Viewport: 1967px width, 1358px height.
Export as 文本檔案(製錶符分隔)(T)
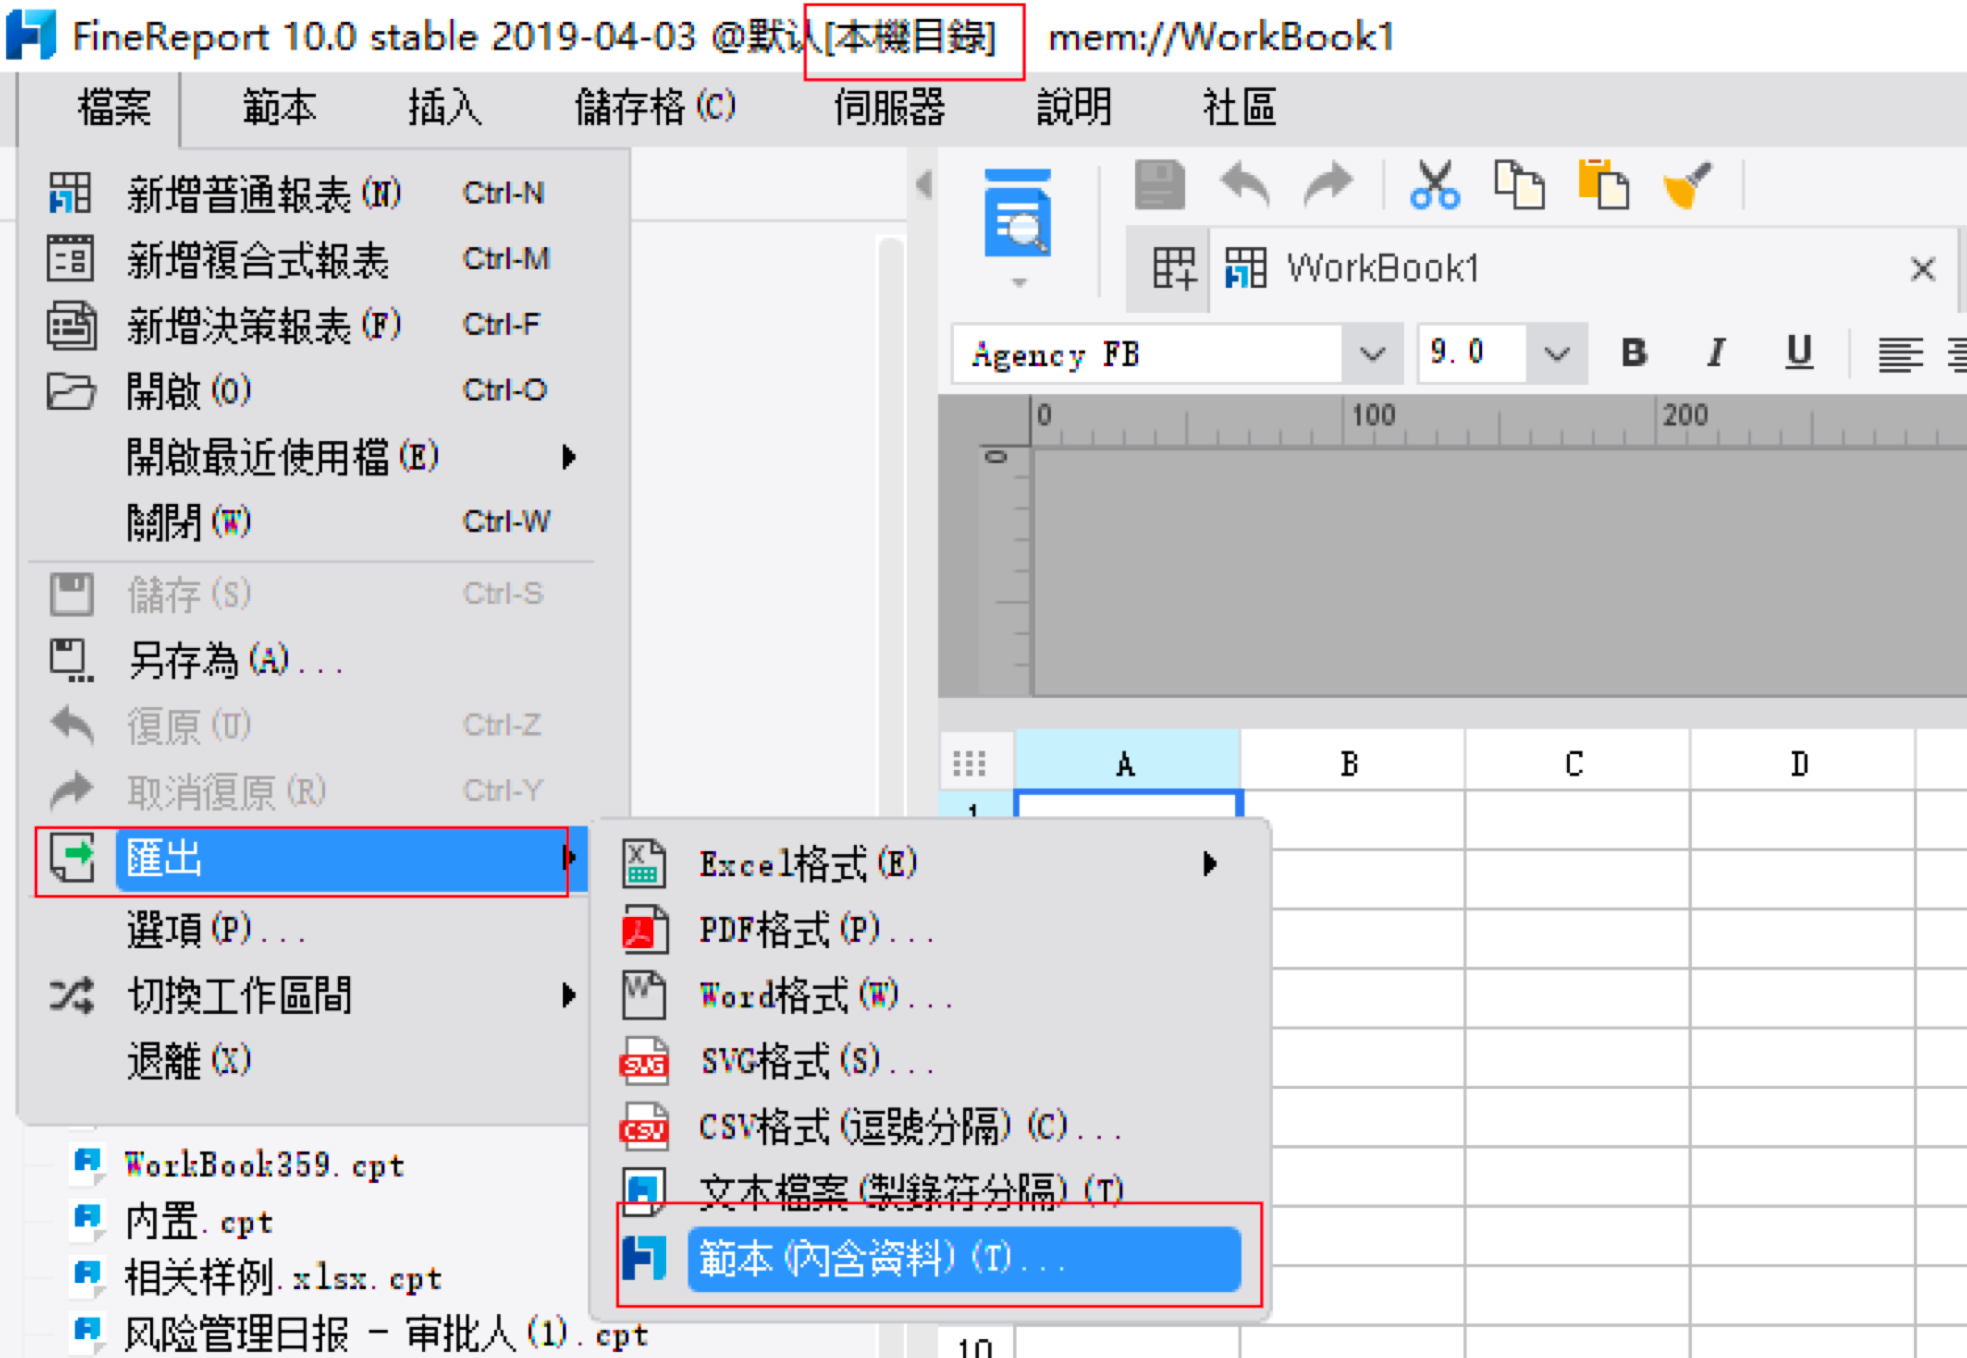pyautogui.click(x=930, y=1190)
